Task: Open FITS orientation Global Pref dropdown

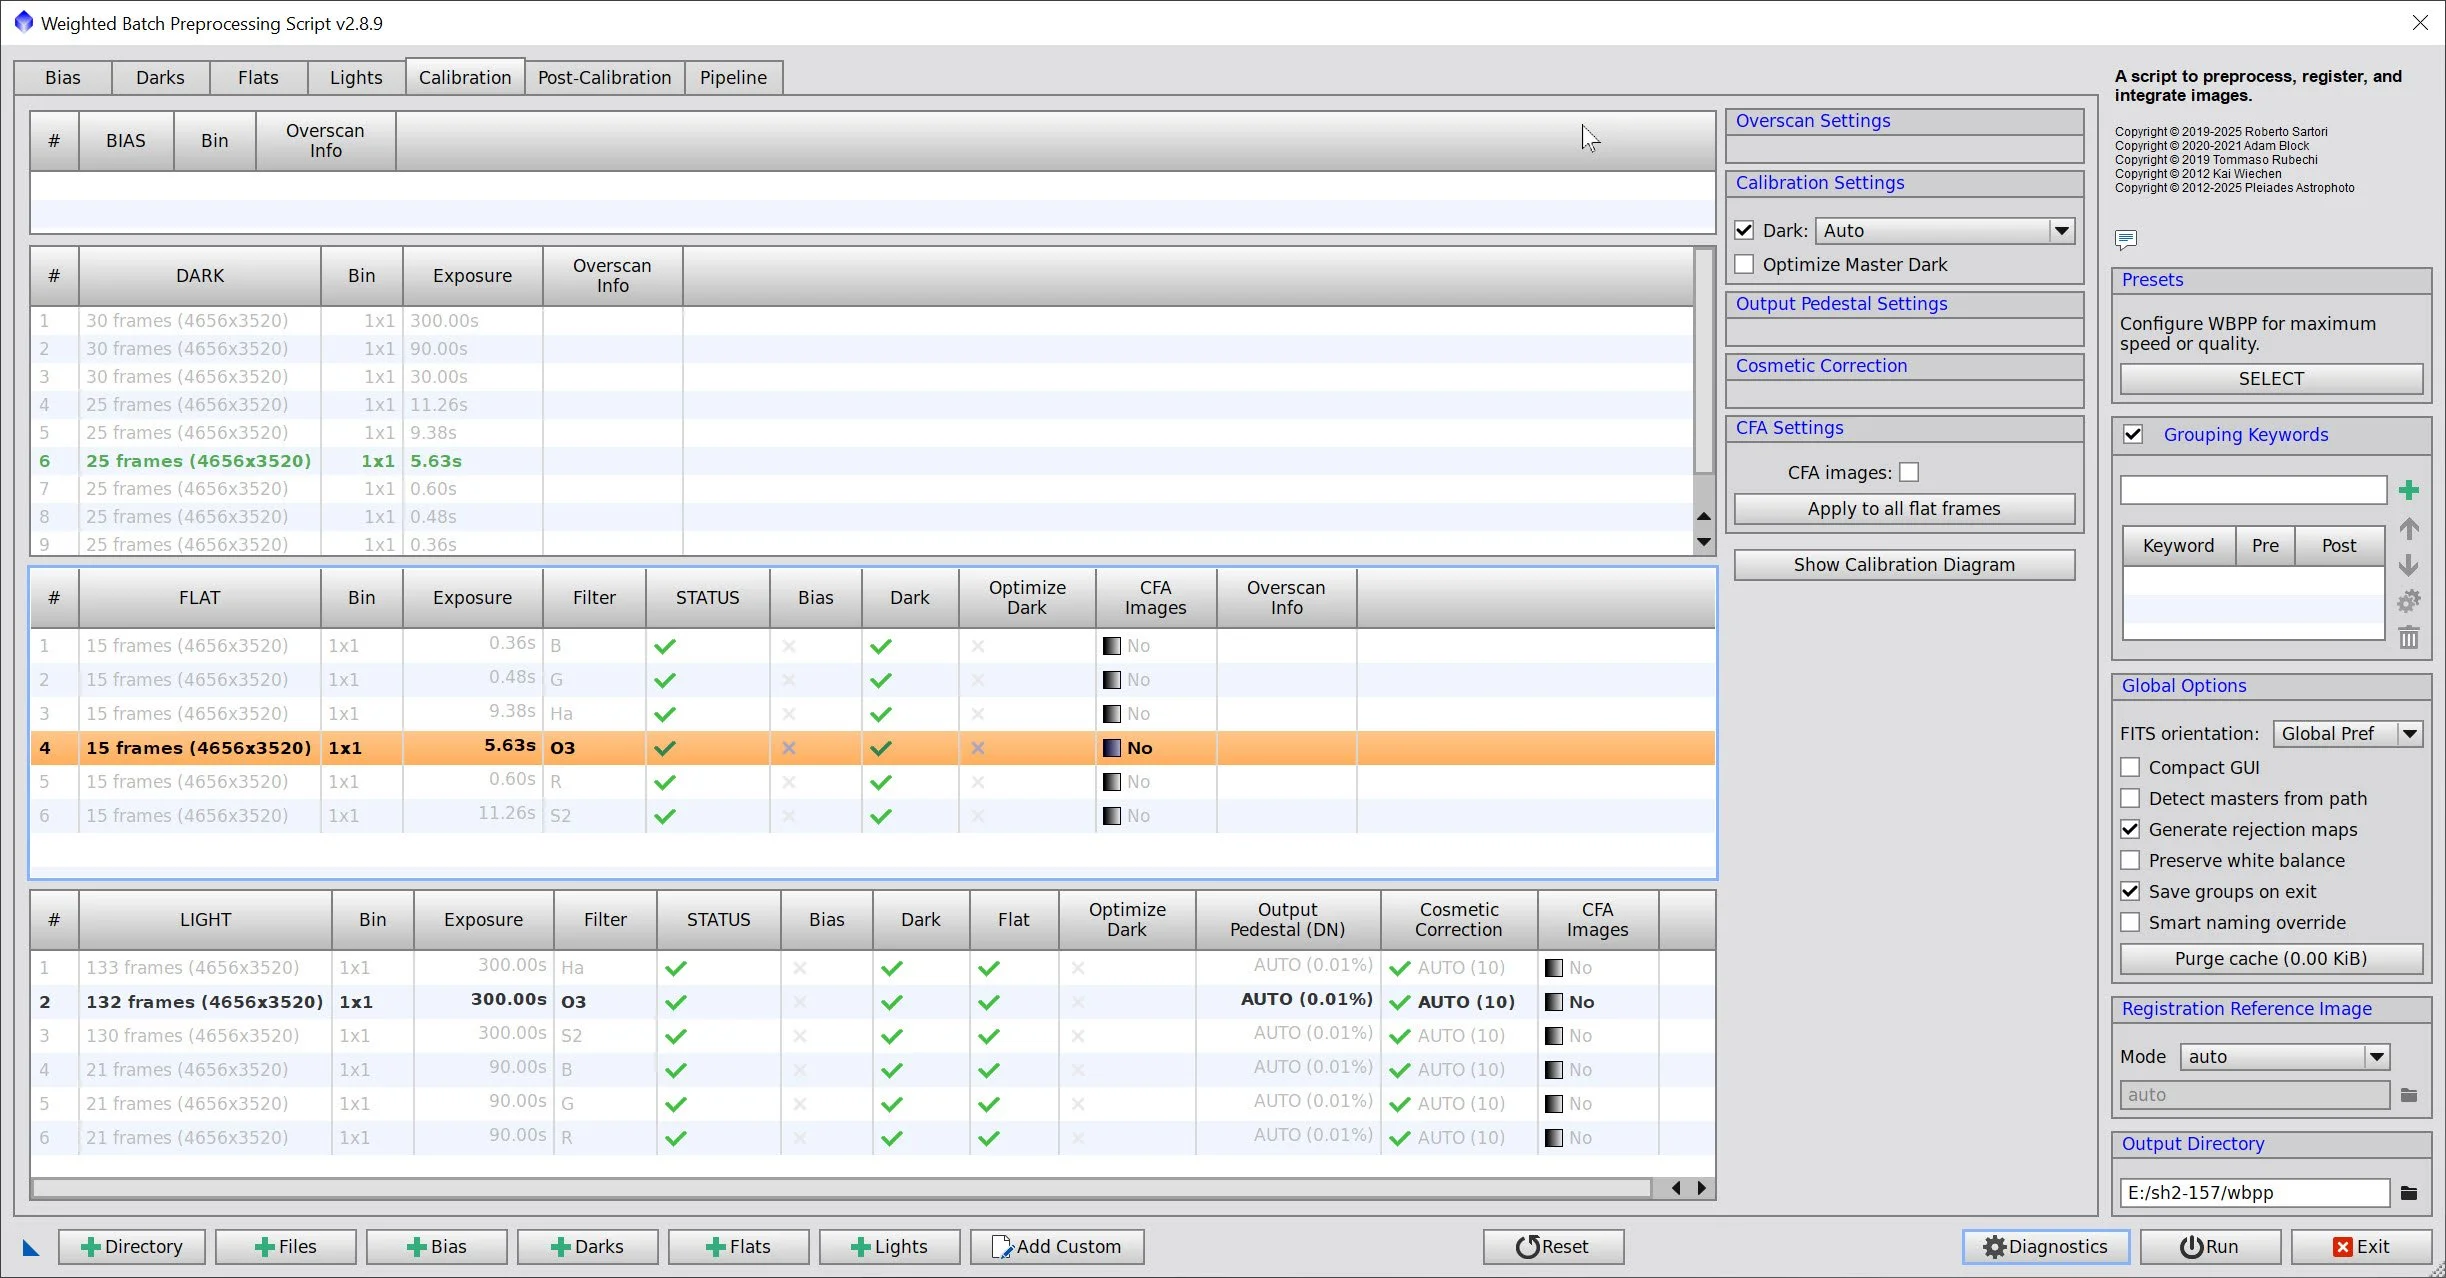Action: pyautogui.click(x=2409, y=734)
